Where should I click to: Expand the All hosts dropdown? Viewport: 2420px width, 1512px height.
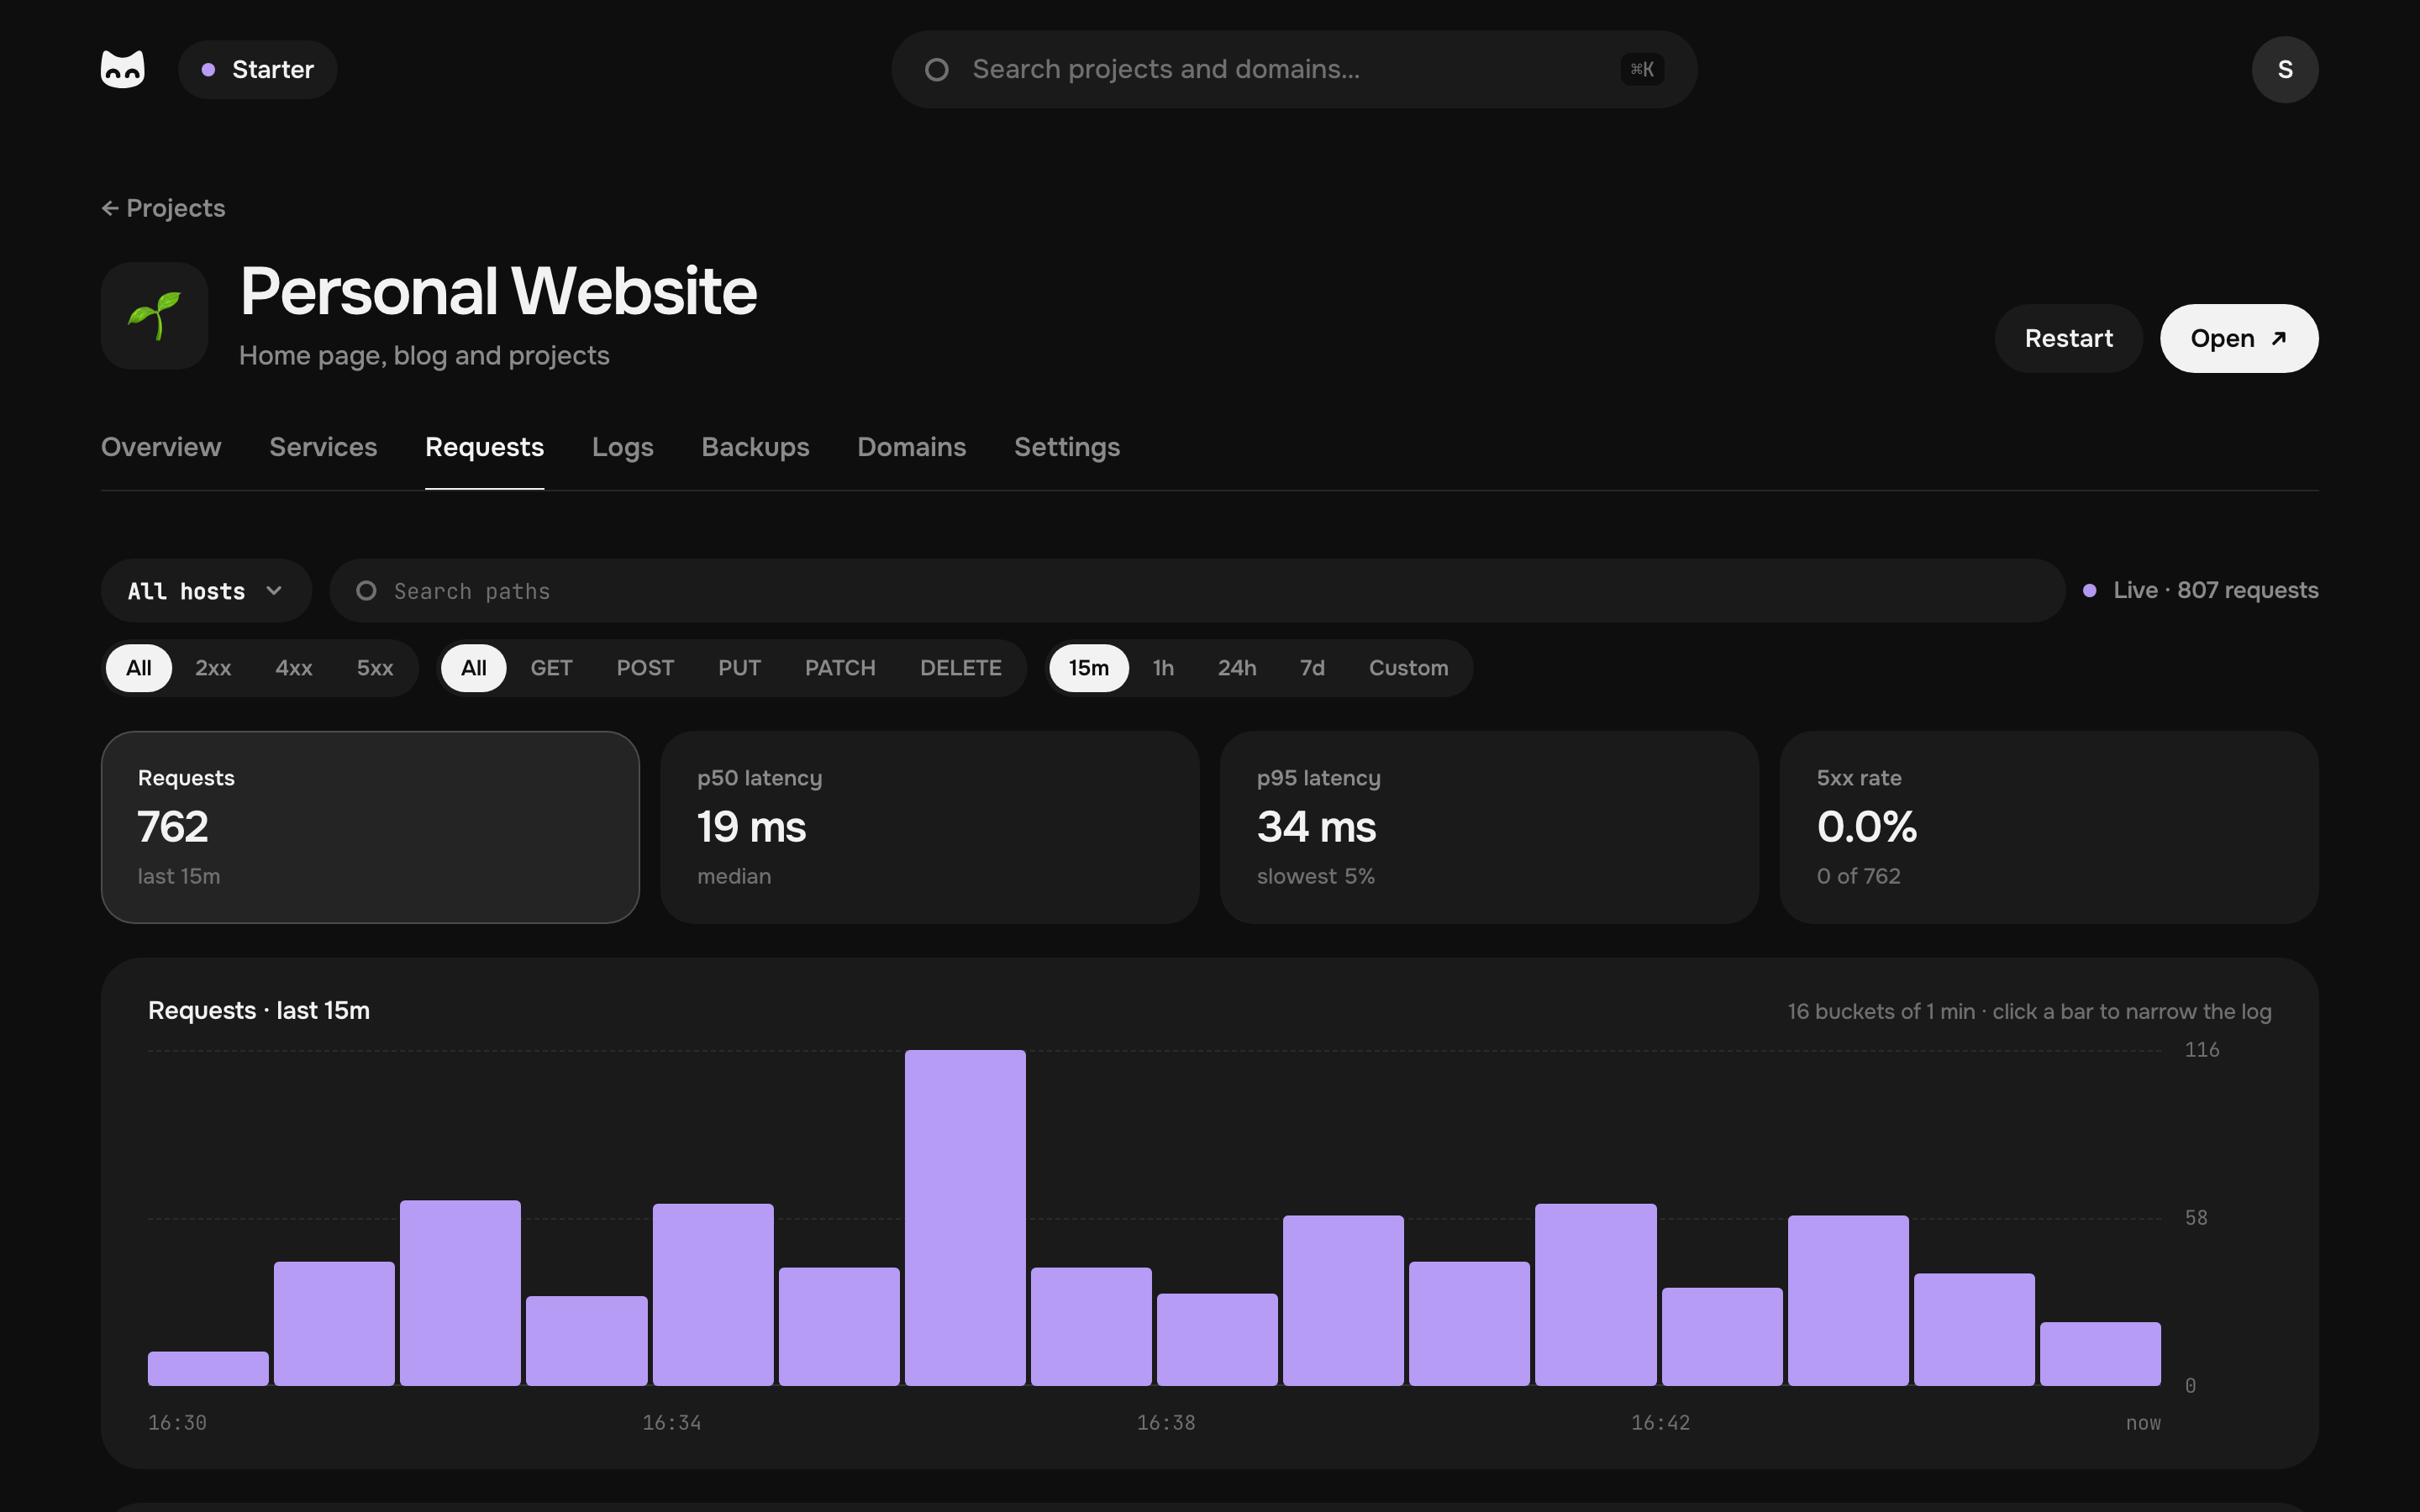pyautogui.click(x=206, y=591)
